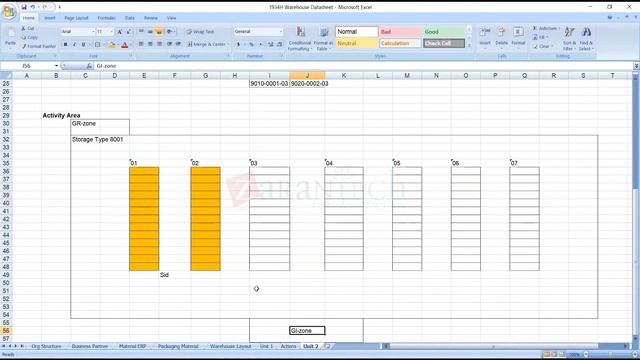Image resolution: width=640 pixels, height=360 pixels.
Task: Expand the cell styles gallery
Action: pos(469,45)
